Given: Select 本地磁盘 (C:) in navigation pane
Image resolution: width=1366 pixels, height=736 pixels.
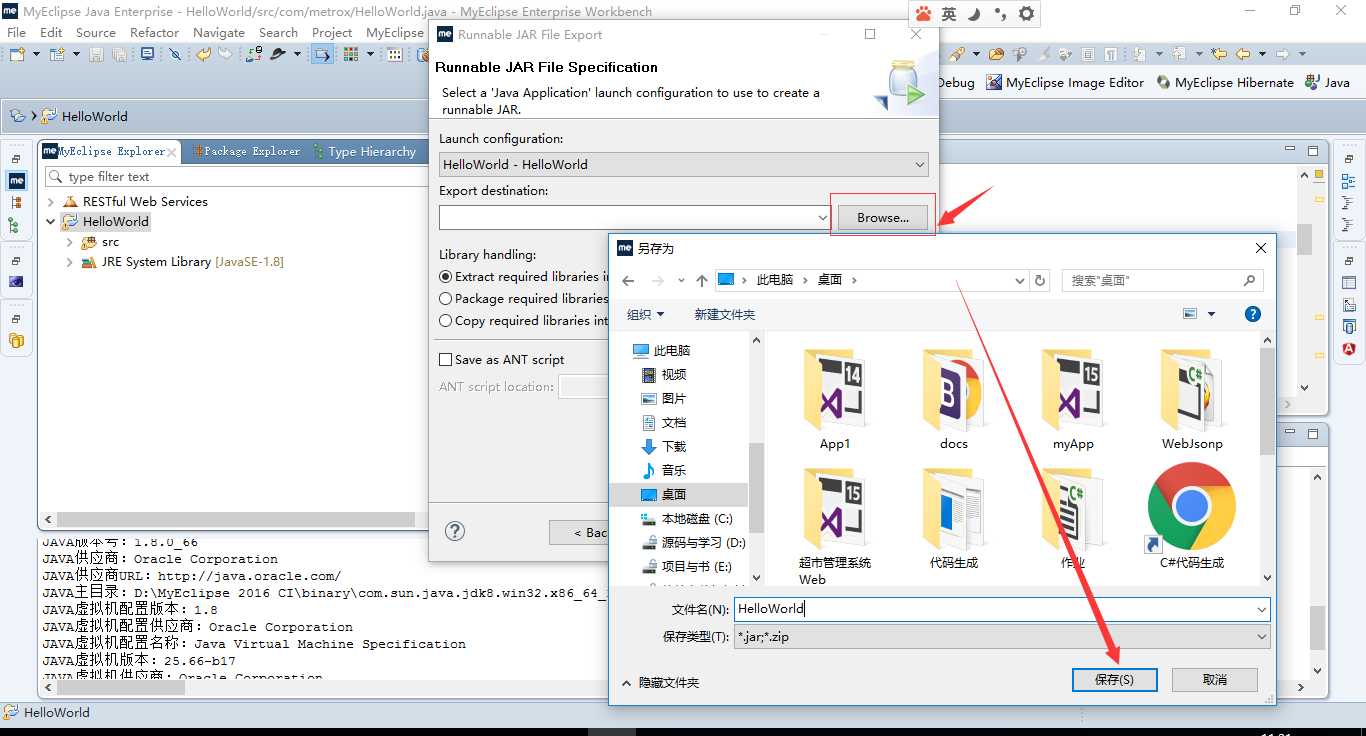Looking at the screenshot, I should click(x=686, y=519).
